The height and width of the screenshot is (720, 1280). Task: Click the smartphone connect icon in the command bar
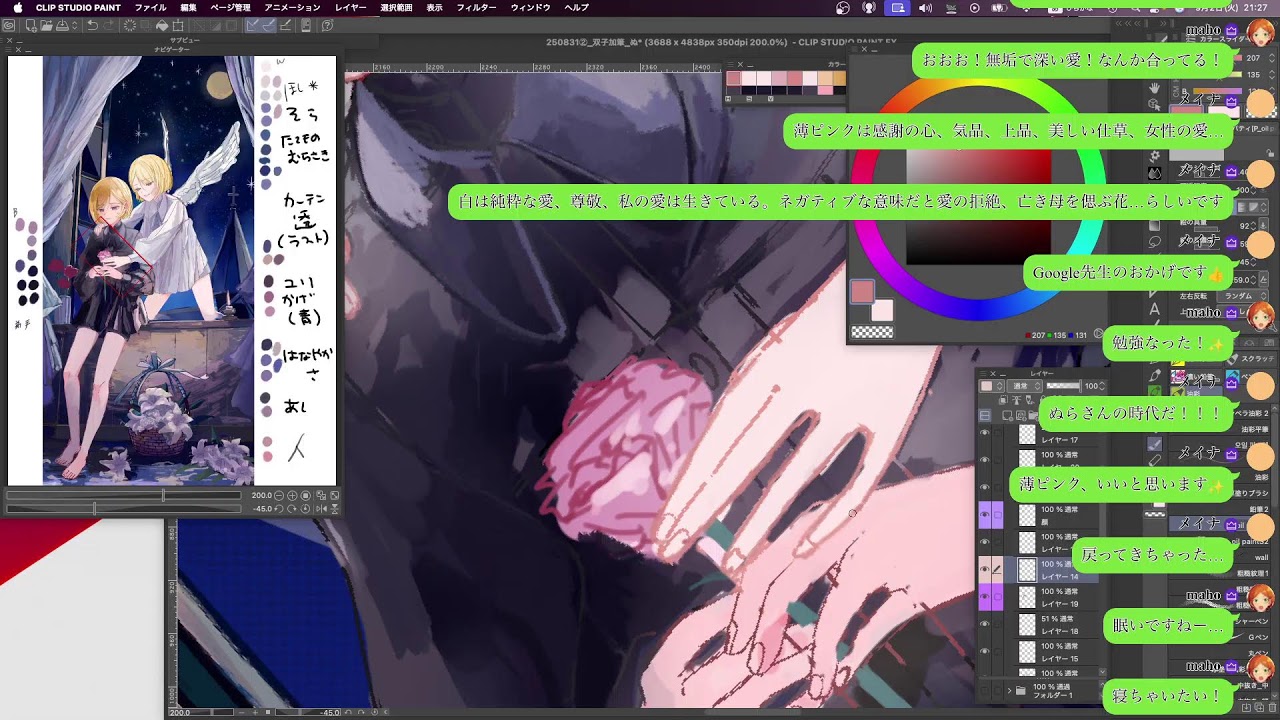click(306, 25)
